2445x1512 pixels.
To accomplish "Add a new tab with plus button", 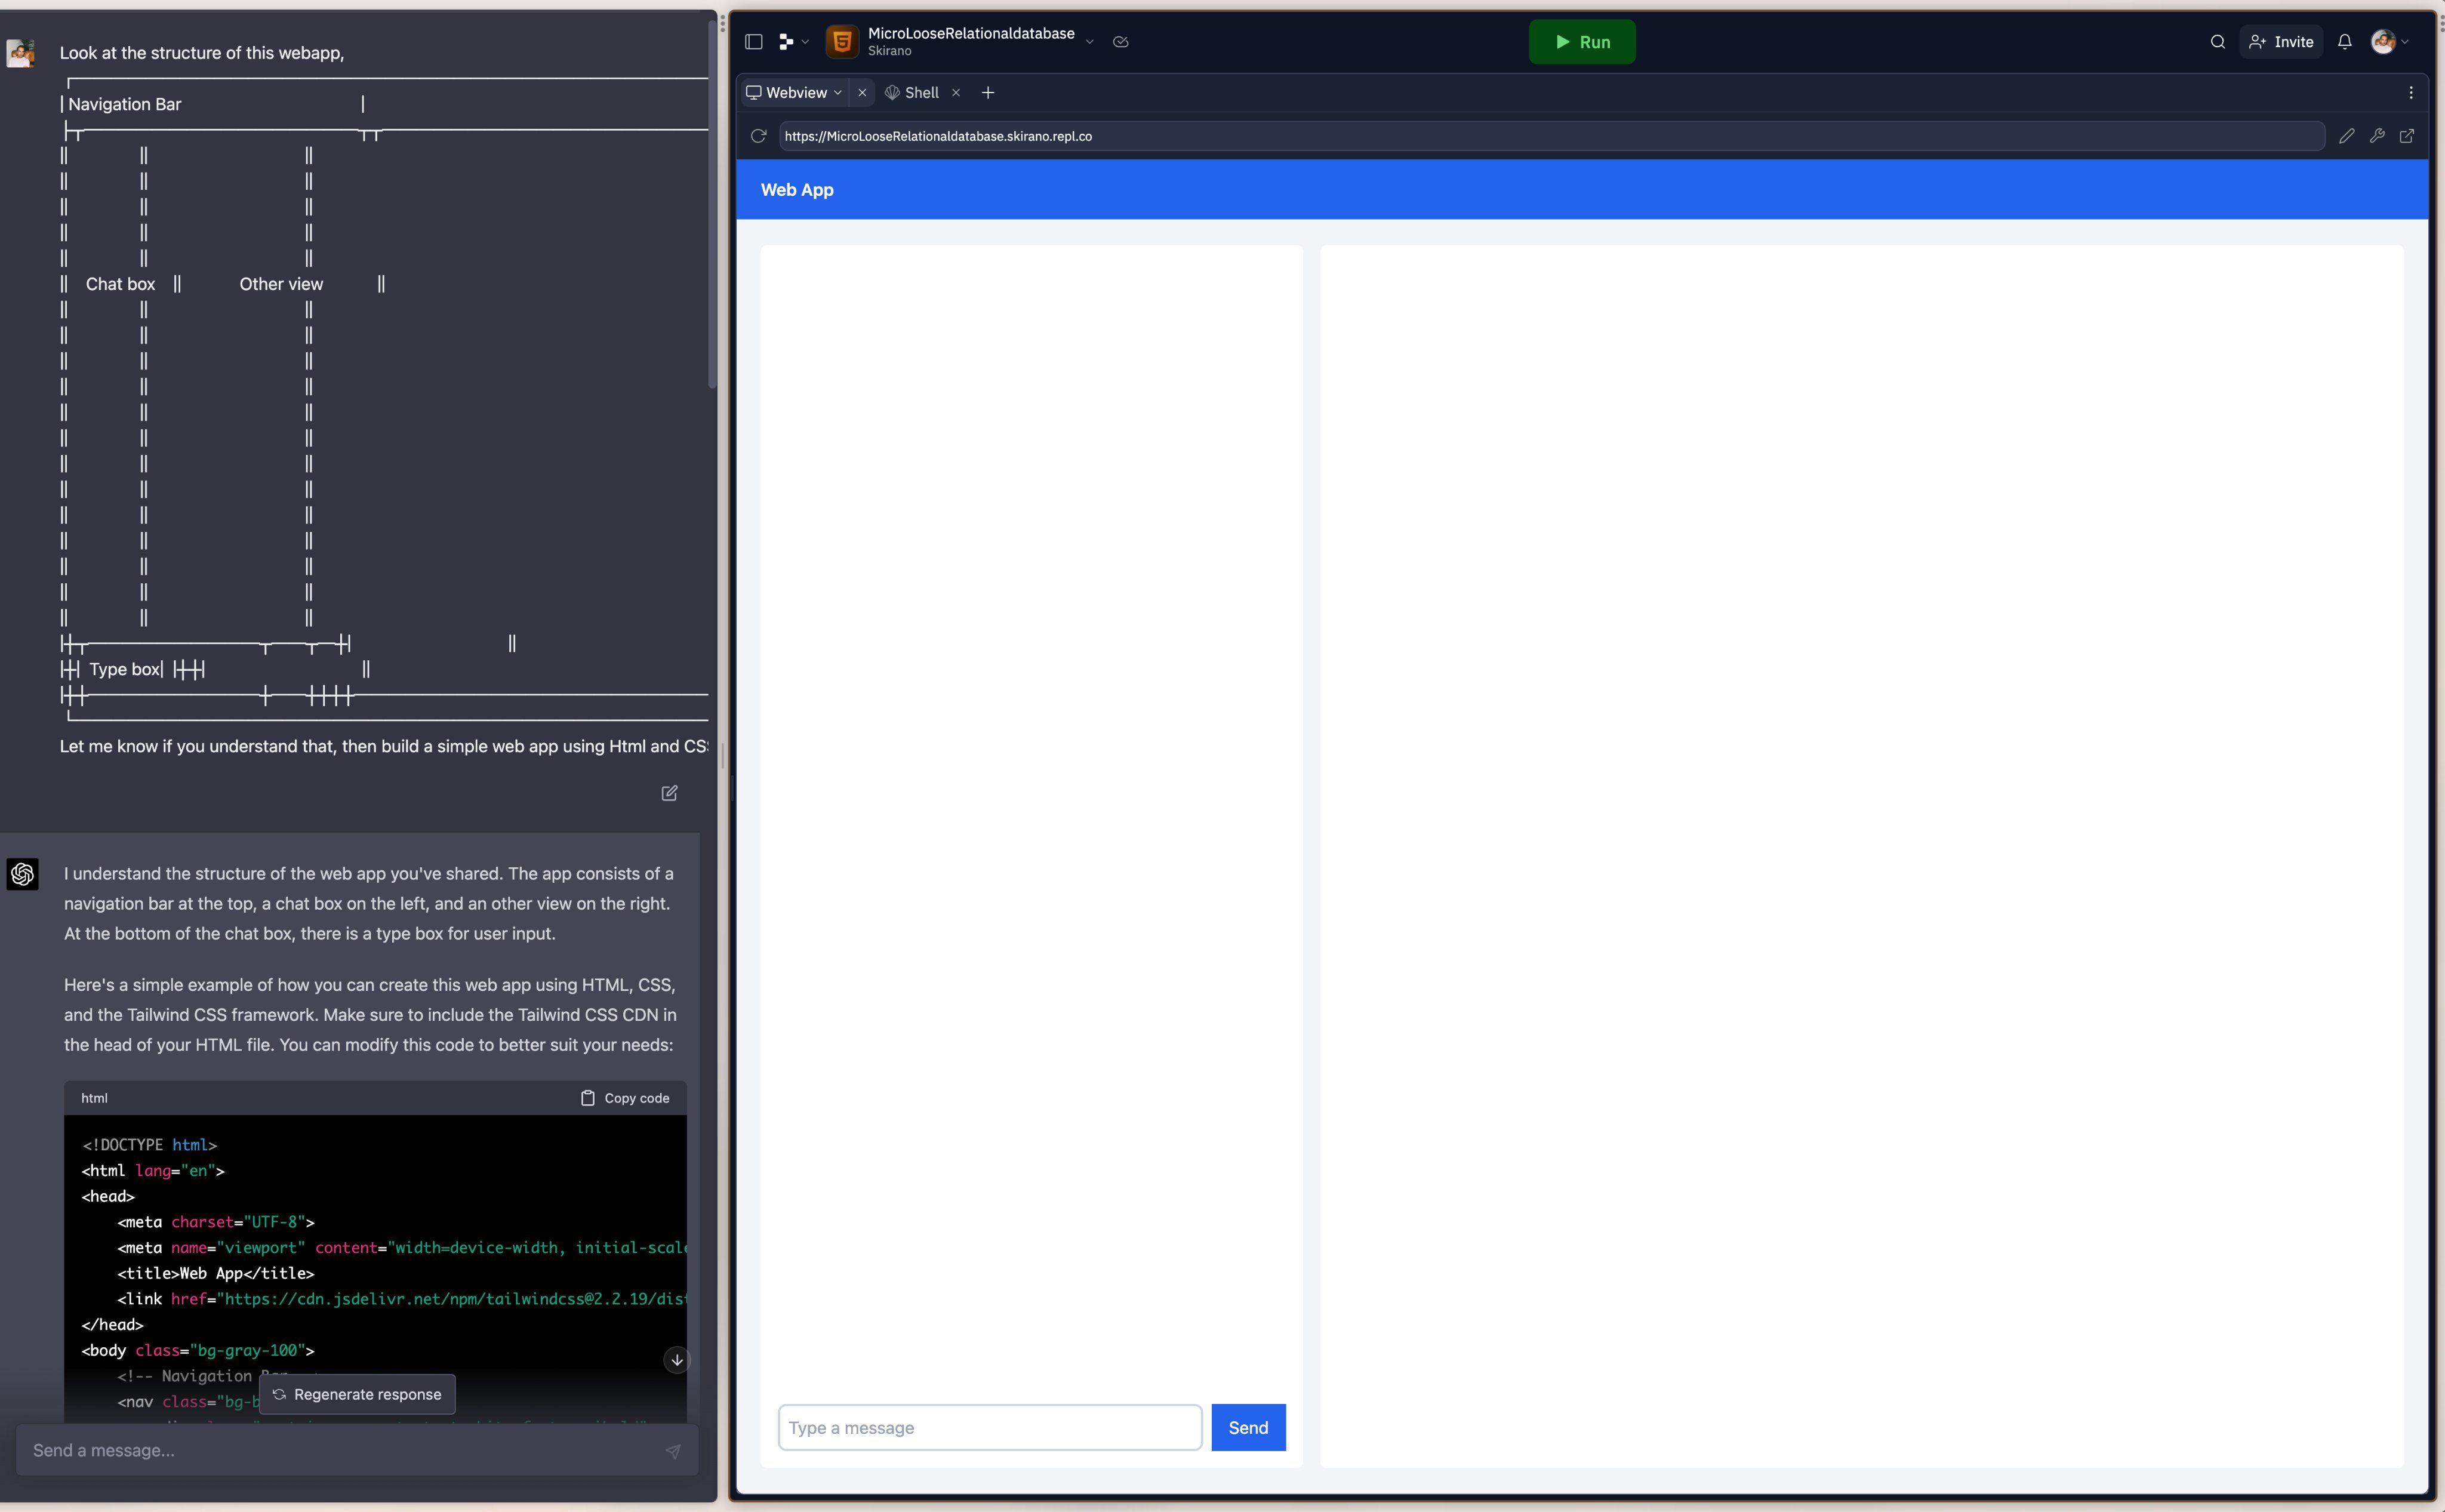I will pos(988,93).
